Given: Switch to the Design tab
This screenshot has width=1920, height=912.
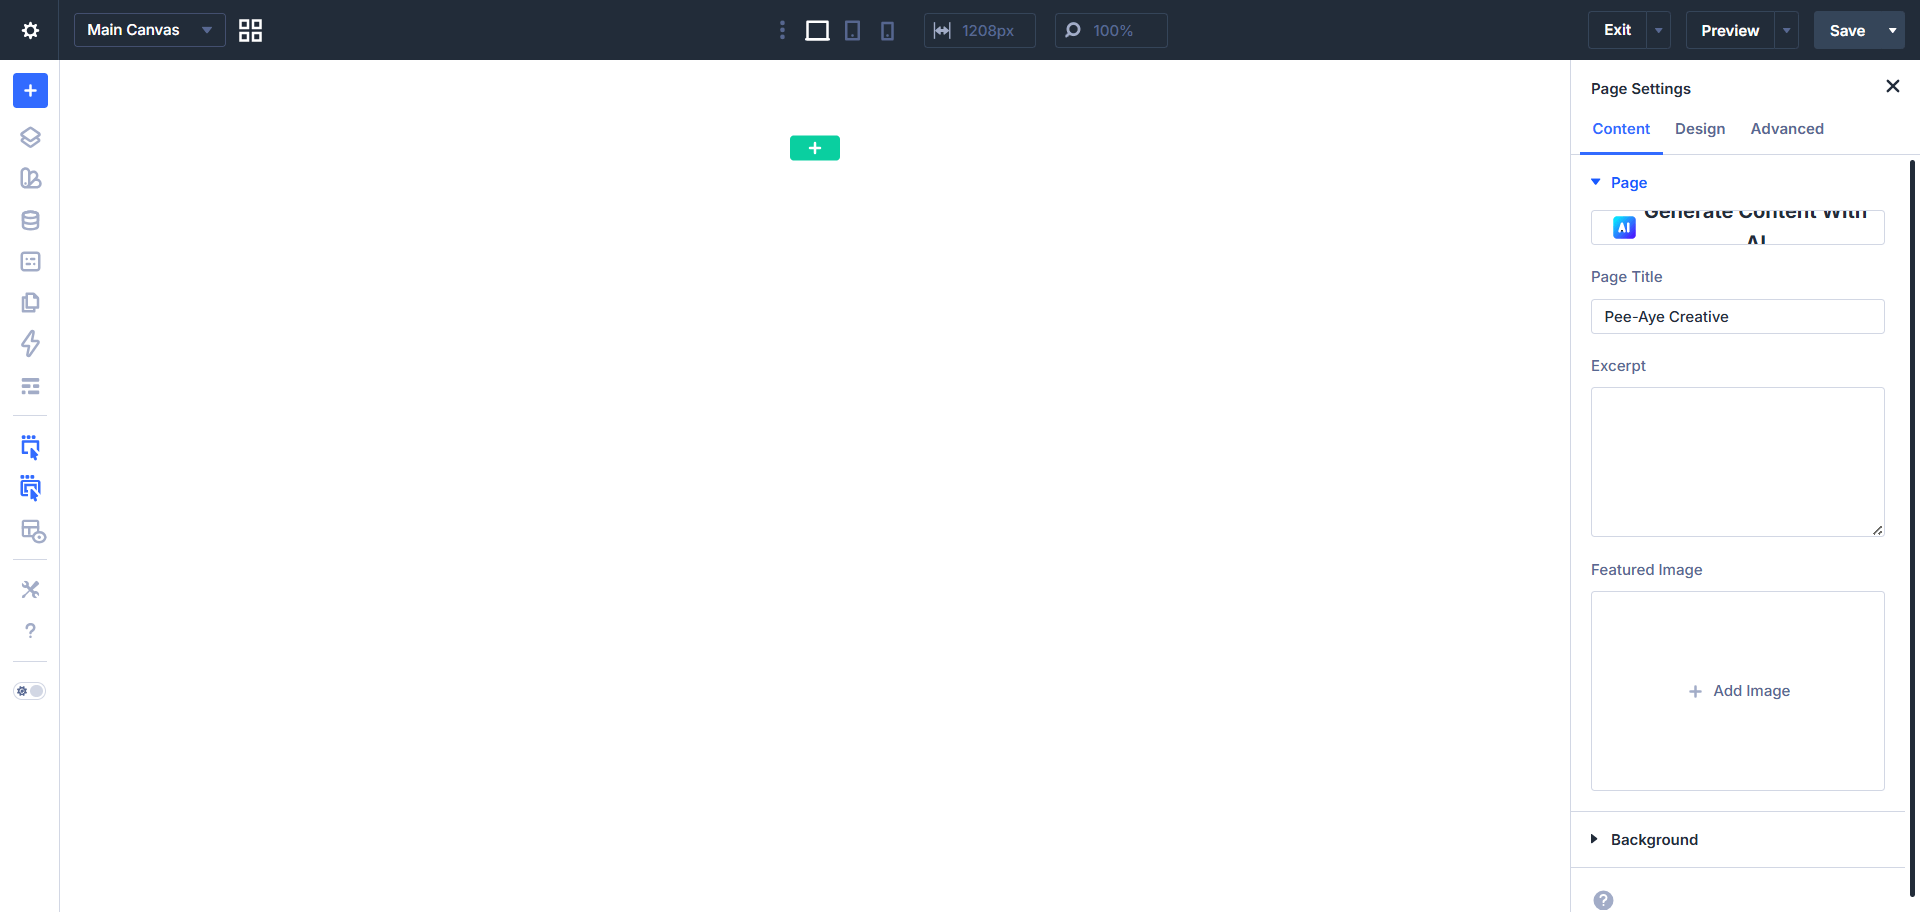Looking at the screenshot, I should 1699,129.
